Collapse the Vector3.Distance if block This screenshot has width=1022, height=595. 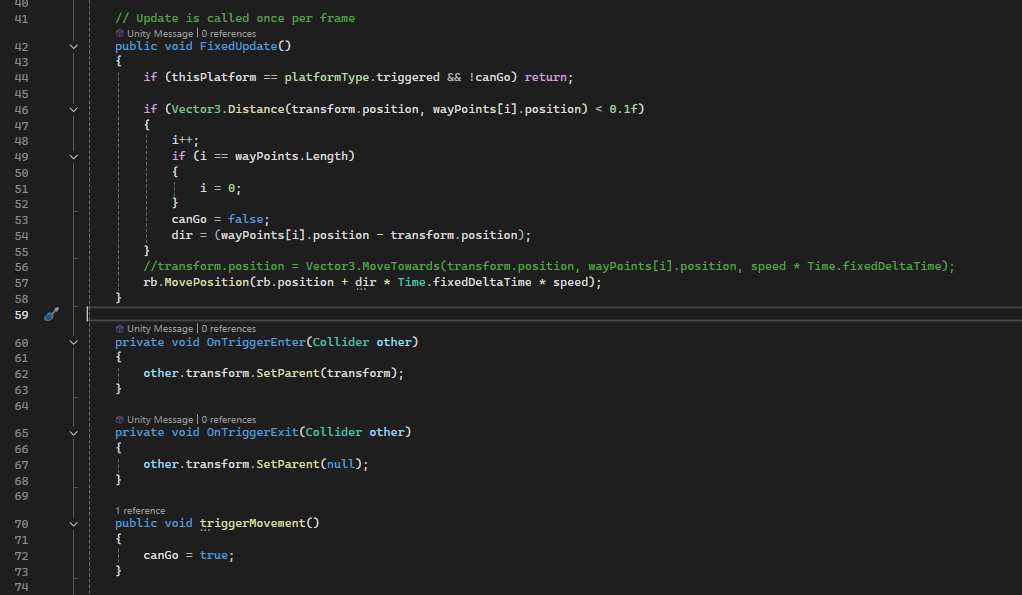point(73,109)
